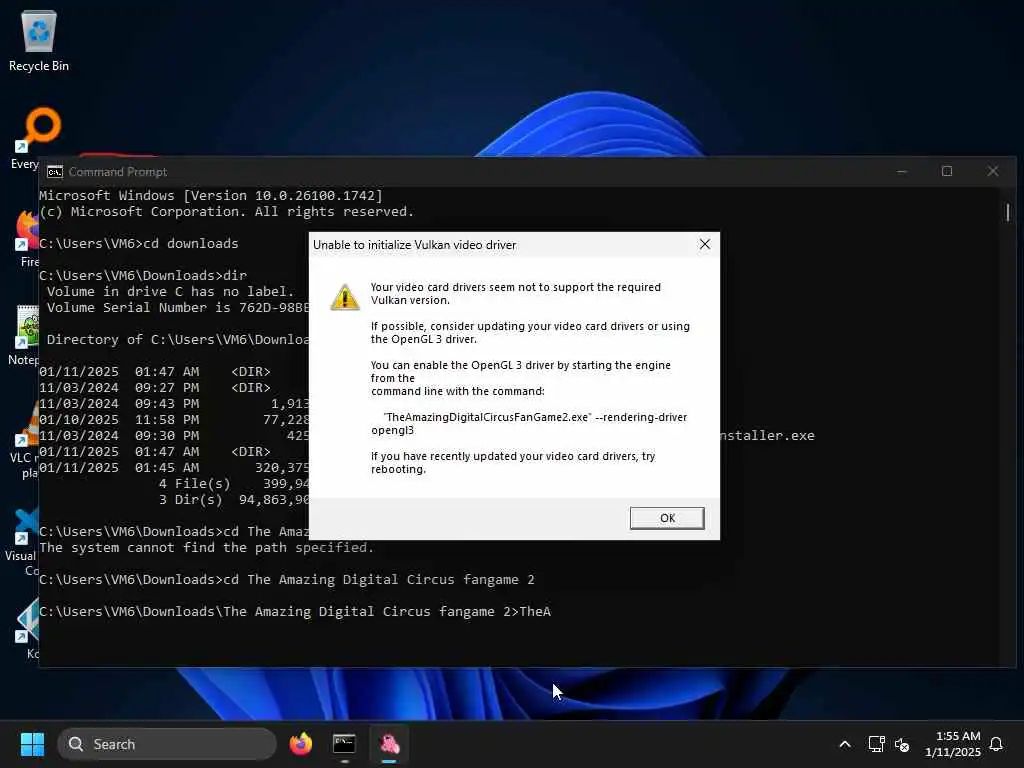Click 'The system cannot find the path specified.' line
This screenshot has height=768, width=1024.
point(206,547)
